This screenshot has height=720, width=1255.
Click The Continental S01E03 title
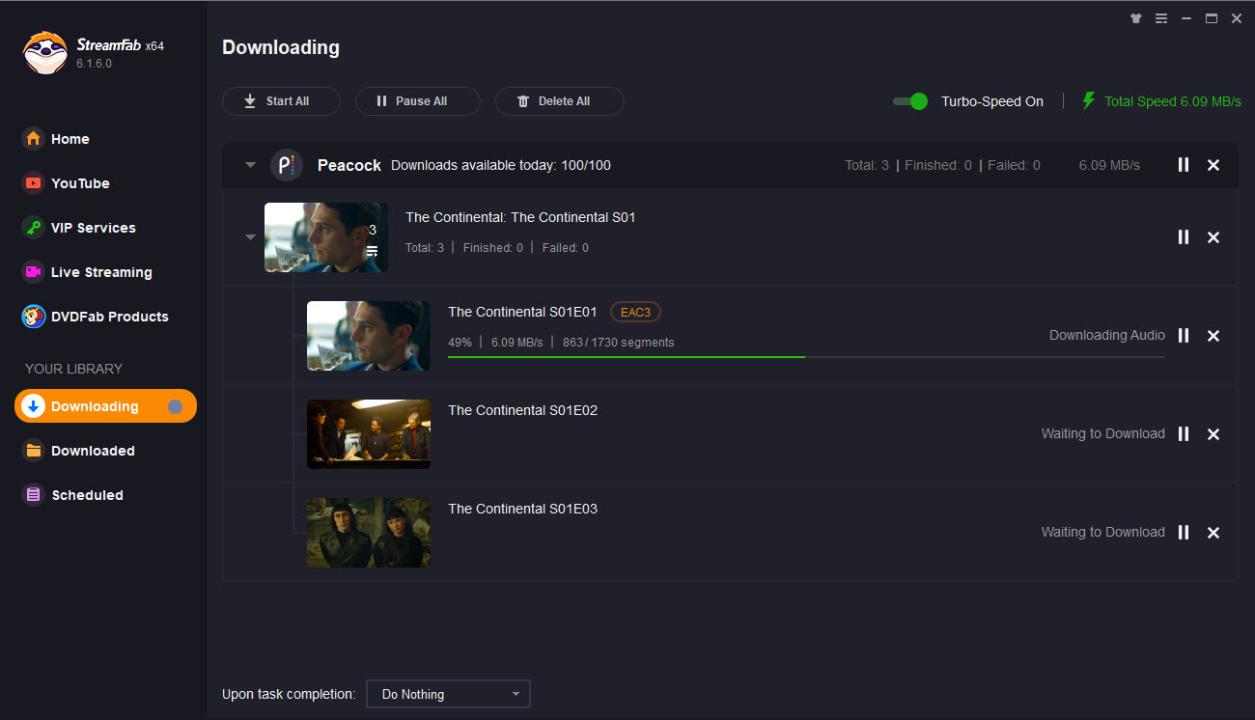(x=523, y=509)
